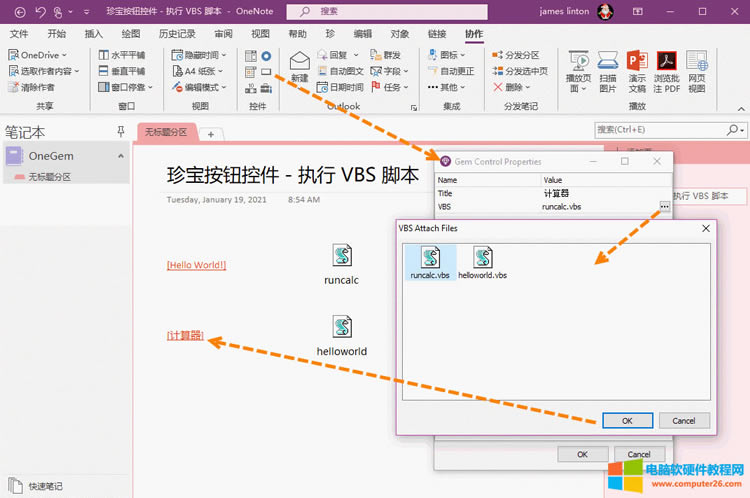Image resolution: width=750 pixels, height=498 pixels.
Task: Open 浏览批注 PDF tool
Action: (667, 70)
